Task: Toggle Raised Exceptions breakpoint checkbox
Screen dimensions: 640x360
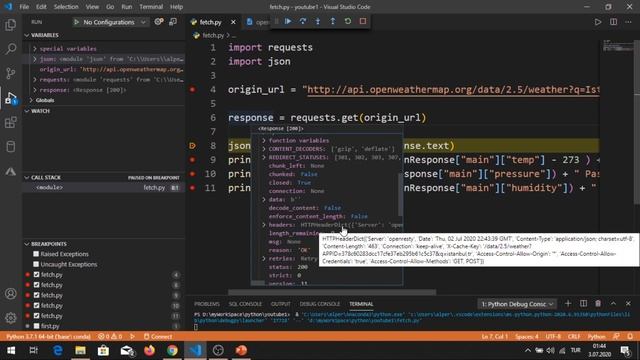Action: [x=36, y=254]
